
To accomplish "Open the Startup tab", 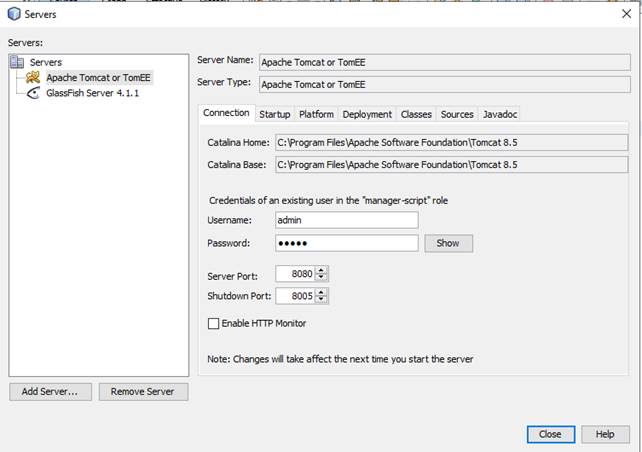I will point(275,114).
